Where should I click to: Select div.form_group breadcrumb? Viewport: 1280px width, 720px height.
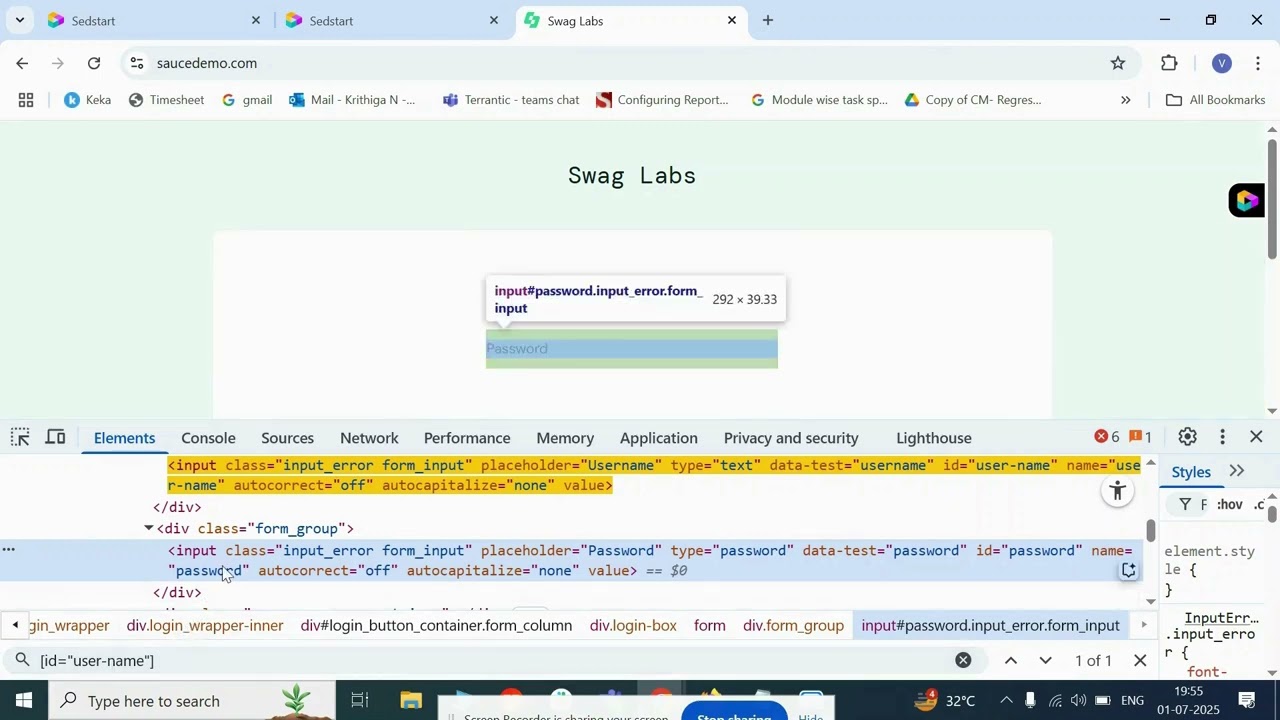(794, 626)
